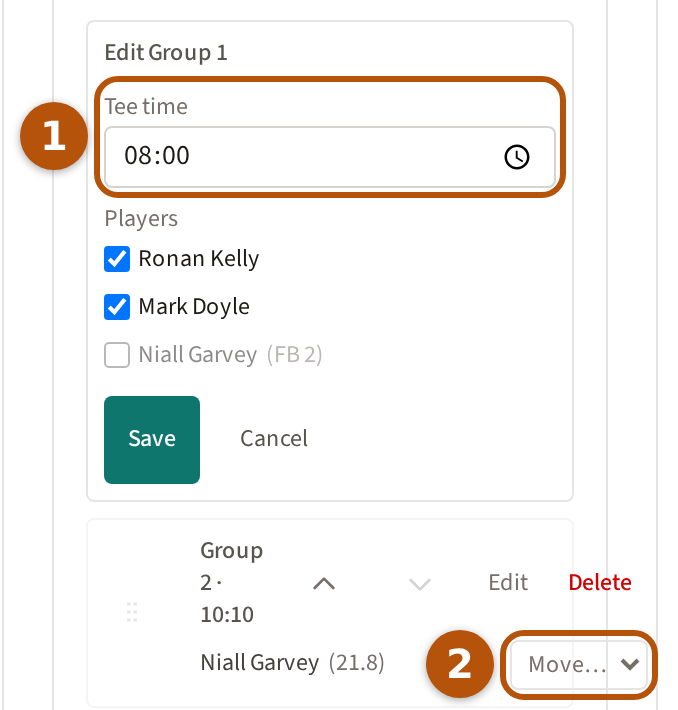
Task: Cancel editing Group 1
Action: tap(274, 438)
